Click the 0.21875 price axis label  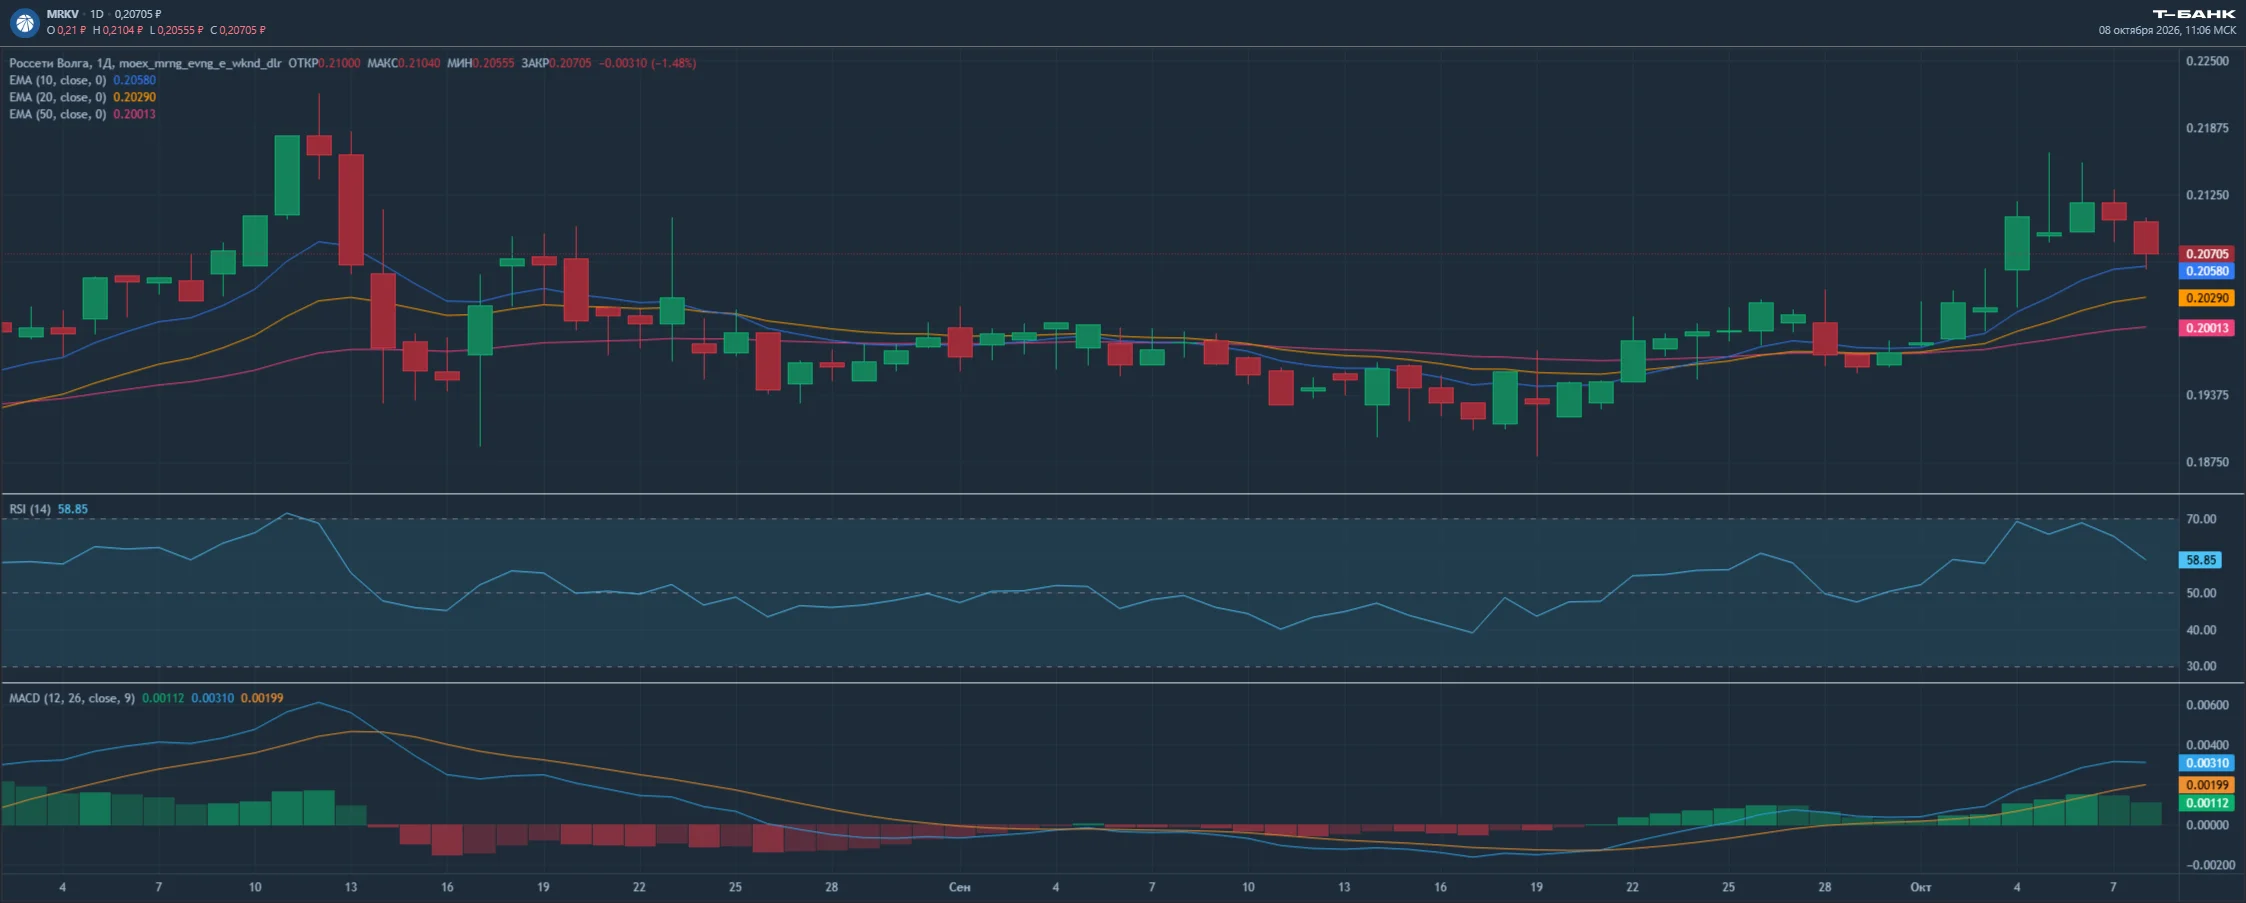click(2207, 128)
